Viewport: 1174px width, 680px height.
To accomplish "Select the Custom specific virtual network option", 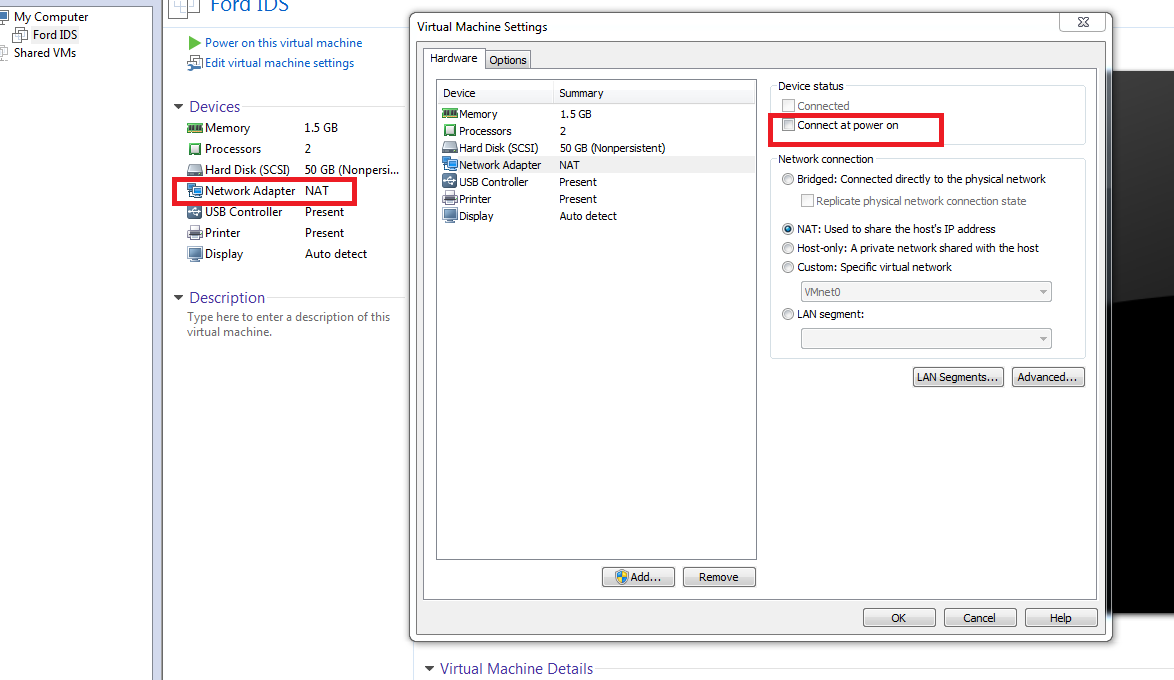I will pos(788,267).
